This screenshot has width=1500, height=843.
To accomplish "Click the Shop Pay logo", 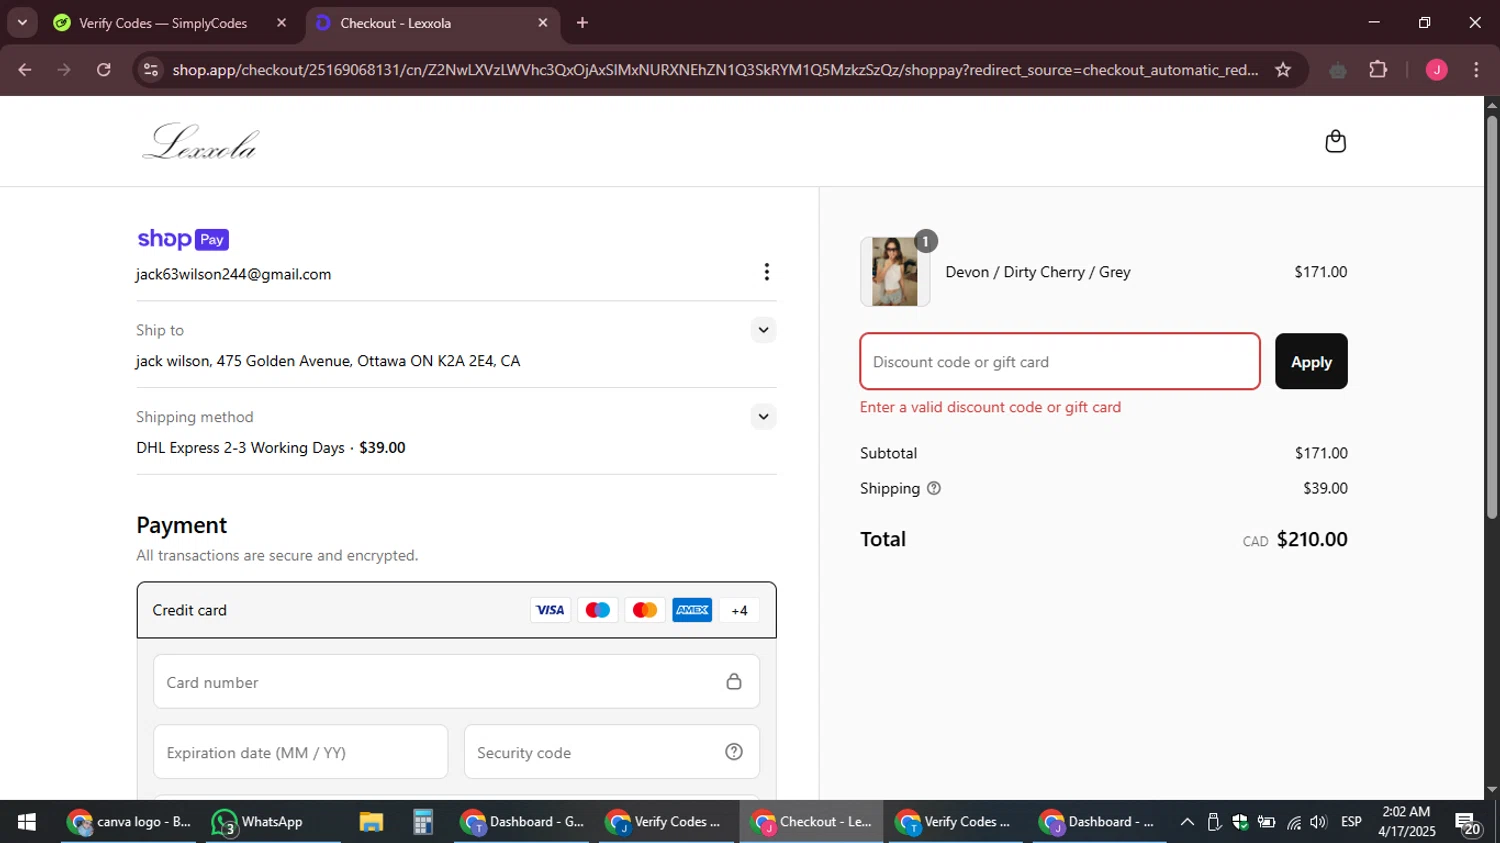I will coord(183,239).
